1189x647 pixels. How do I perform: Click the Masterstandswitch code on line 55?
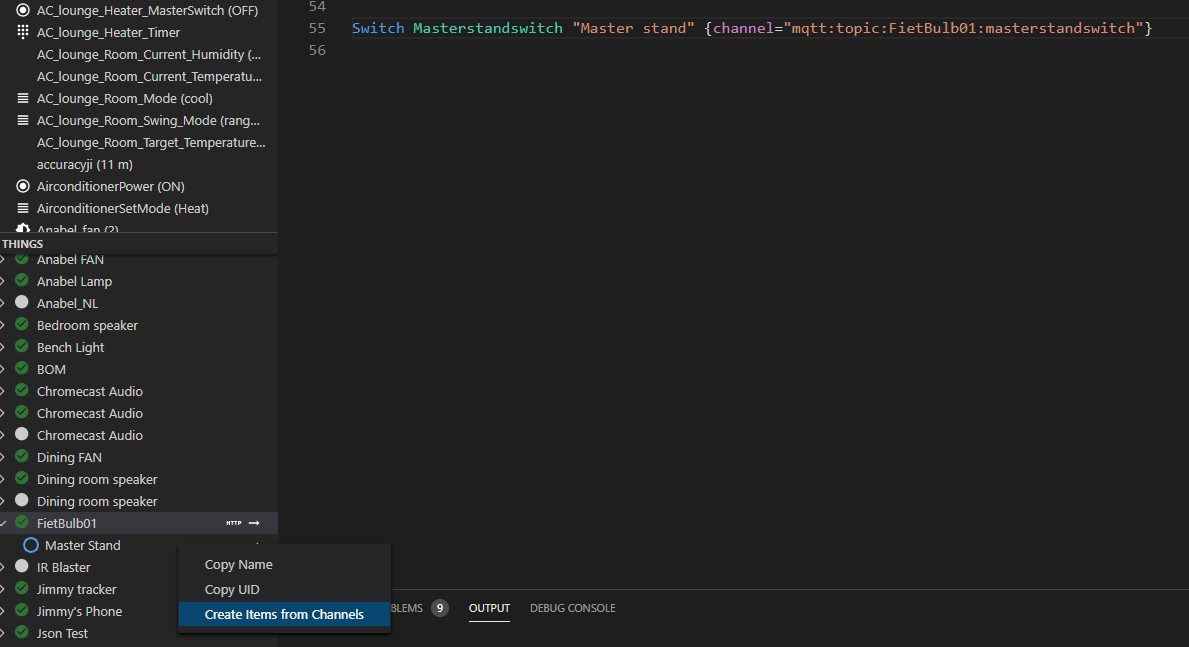488,28
